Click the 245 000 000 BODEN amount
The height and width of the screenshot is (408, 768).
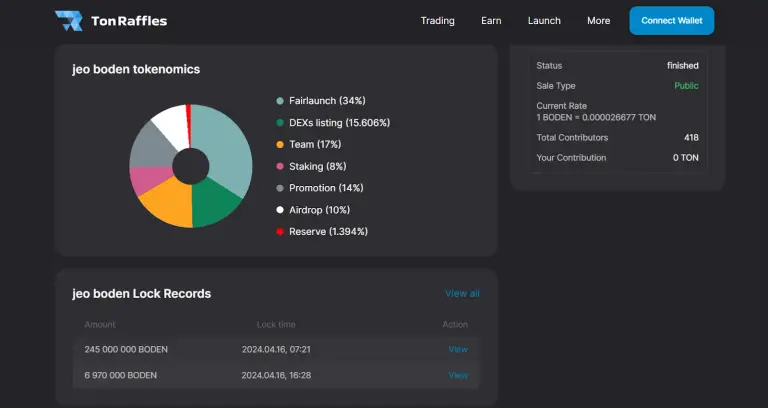(x=126, y=349)
